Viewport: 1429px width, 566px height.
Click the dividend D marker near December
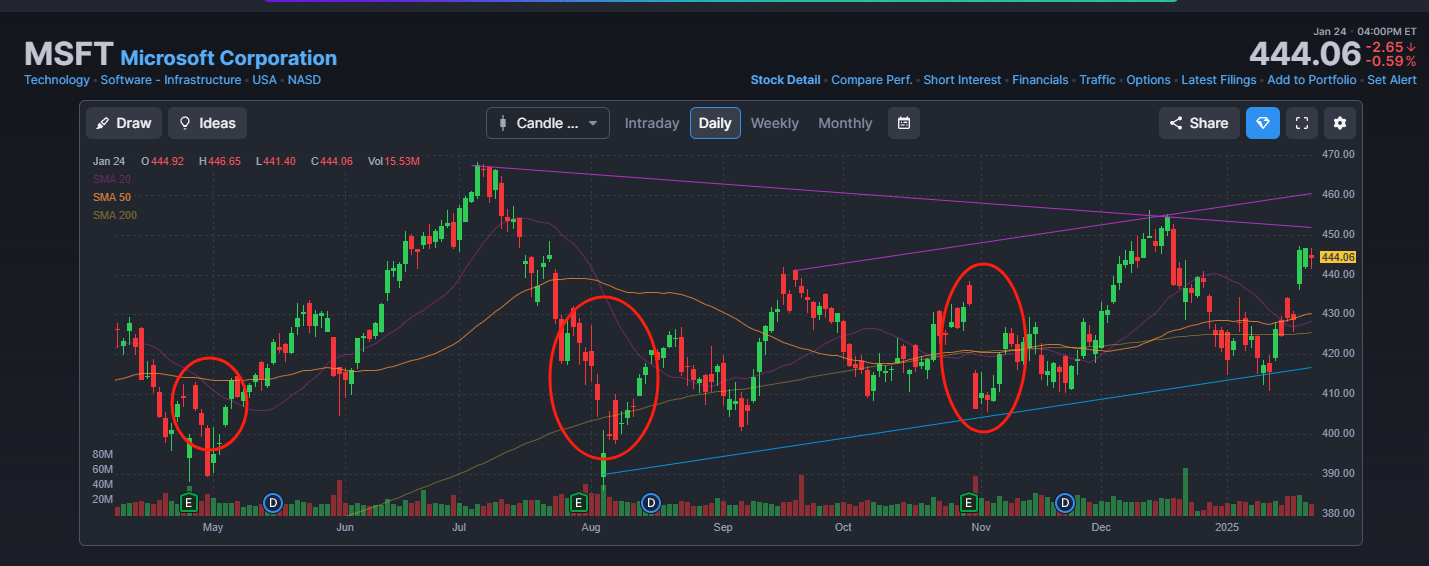point(1065,501)
